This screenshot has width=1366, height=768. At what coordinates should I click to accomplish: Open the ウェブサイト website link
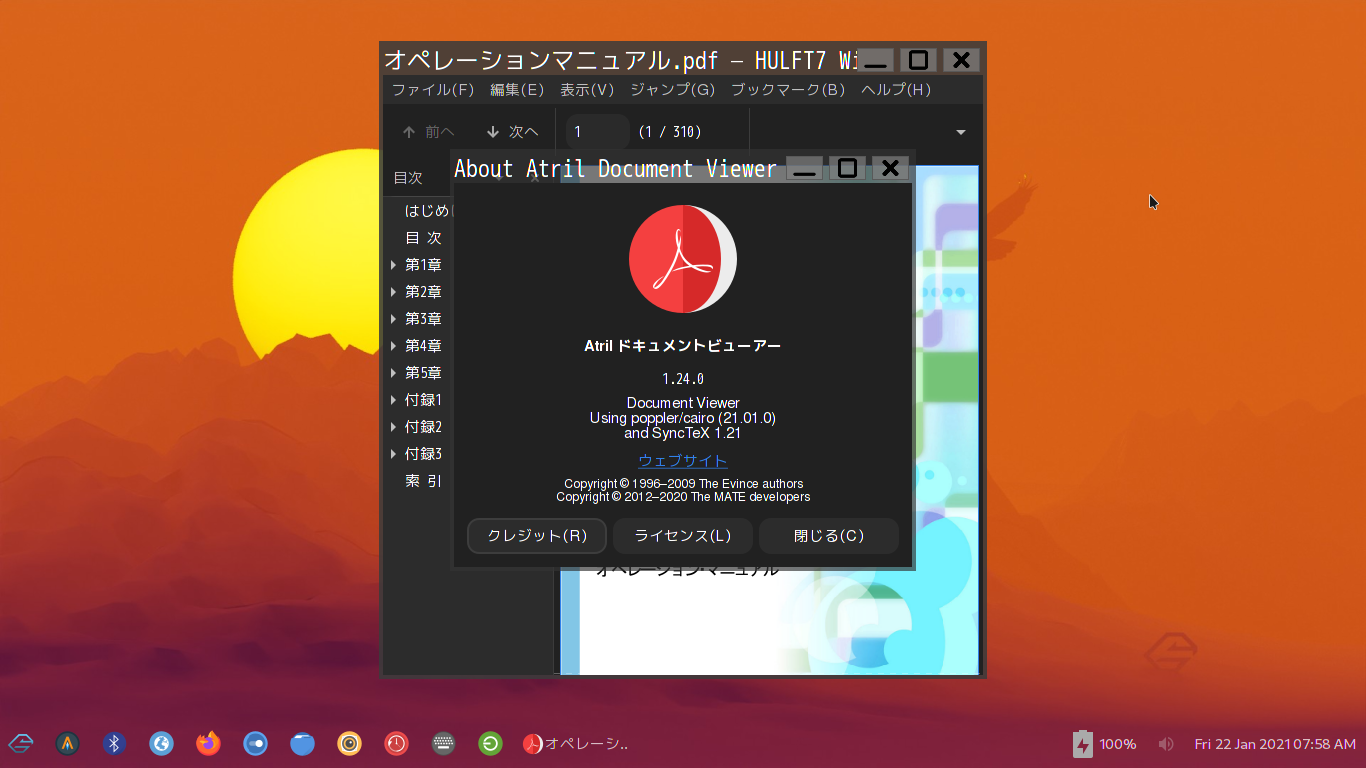pos(683,461)
